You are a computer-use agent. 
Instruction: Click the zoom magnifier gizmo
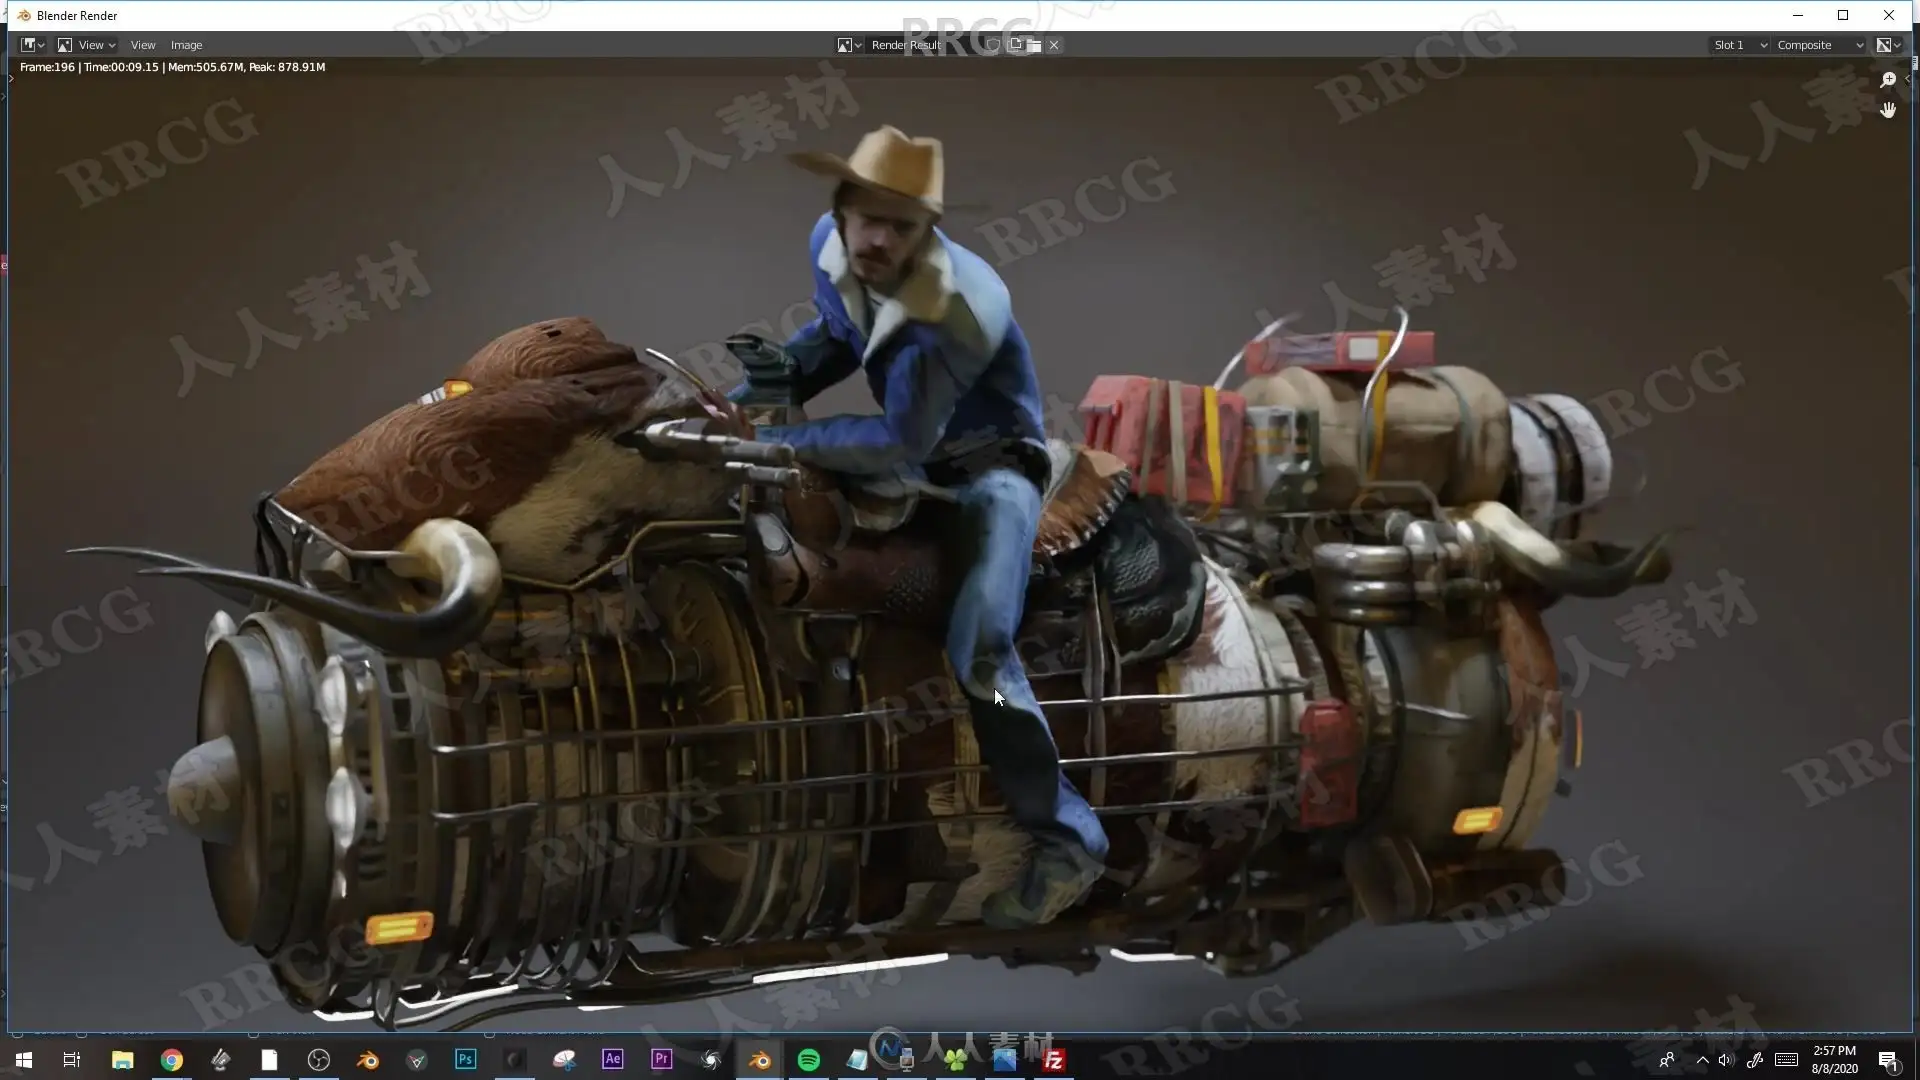click(1888, 80)
